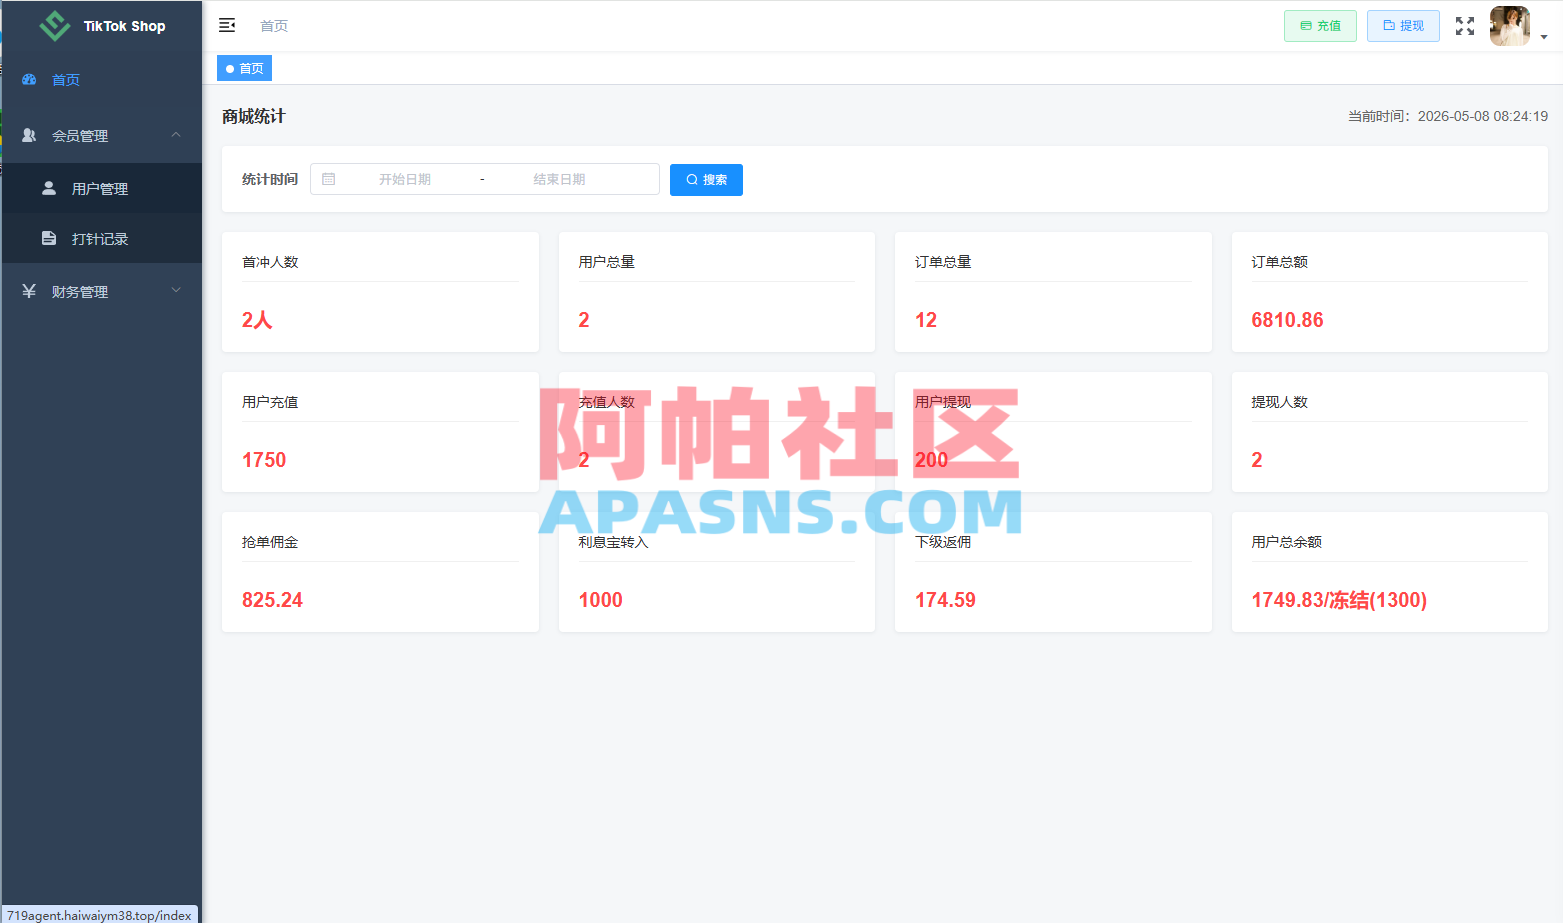
Task: Click the 订单总额 value 6810.86
Action: point(1287,320)
